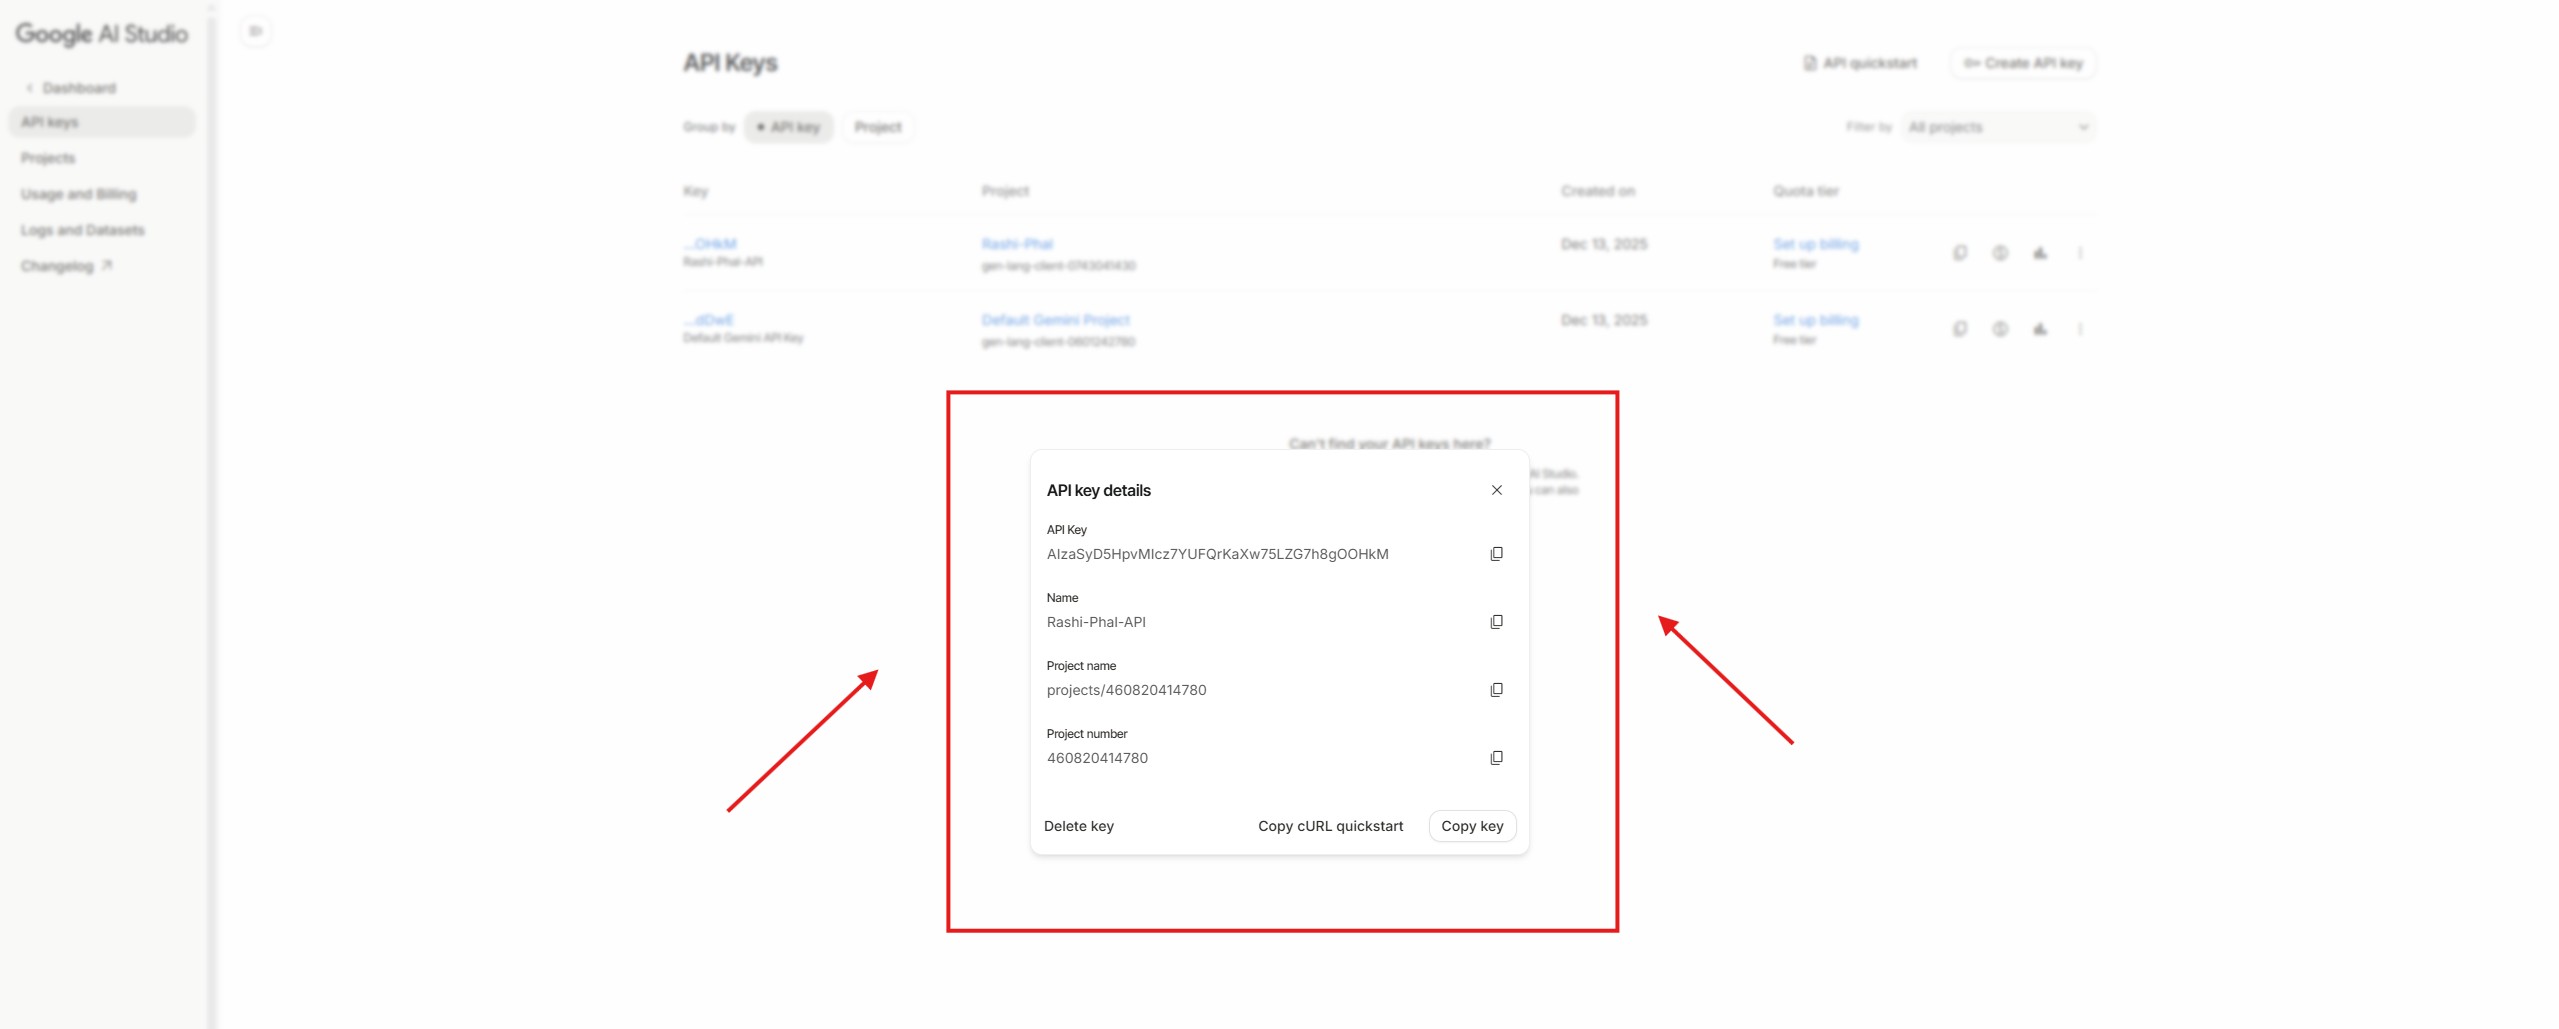This screenshot has height=1029, width=2559.
Task: Open Logs and Datasets page
Action: 82,230
